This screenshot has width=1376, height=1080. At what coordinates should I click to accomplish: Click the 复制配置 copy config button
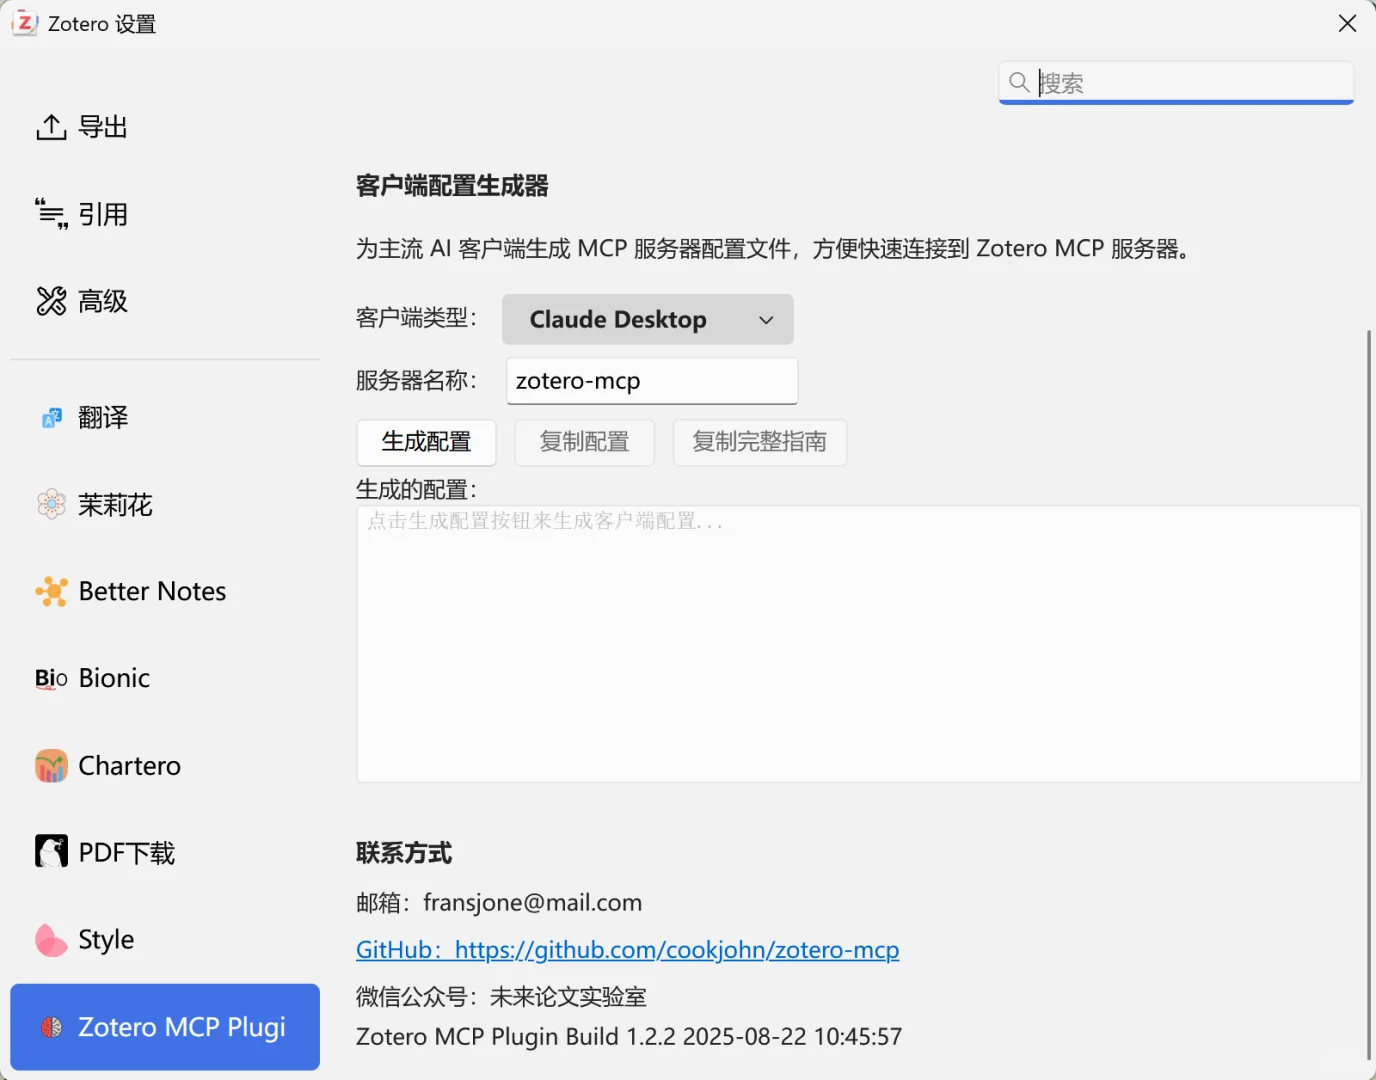click(x=584, y=442)
